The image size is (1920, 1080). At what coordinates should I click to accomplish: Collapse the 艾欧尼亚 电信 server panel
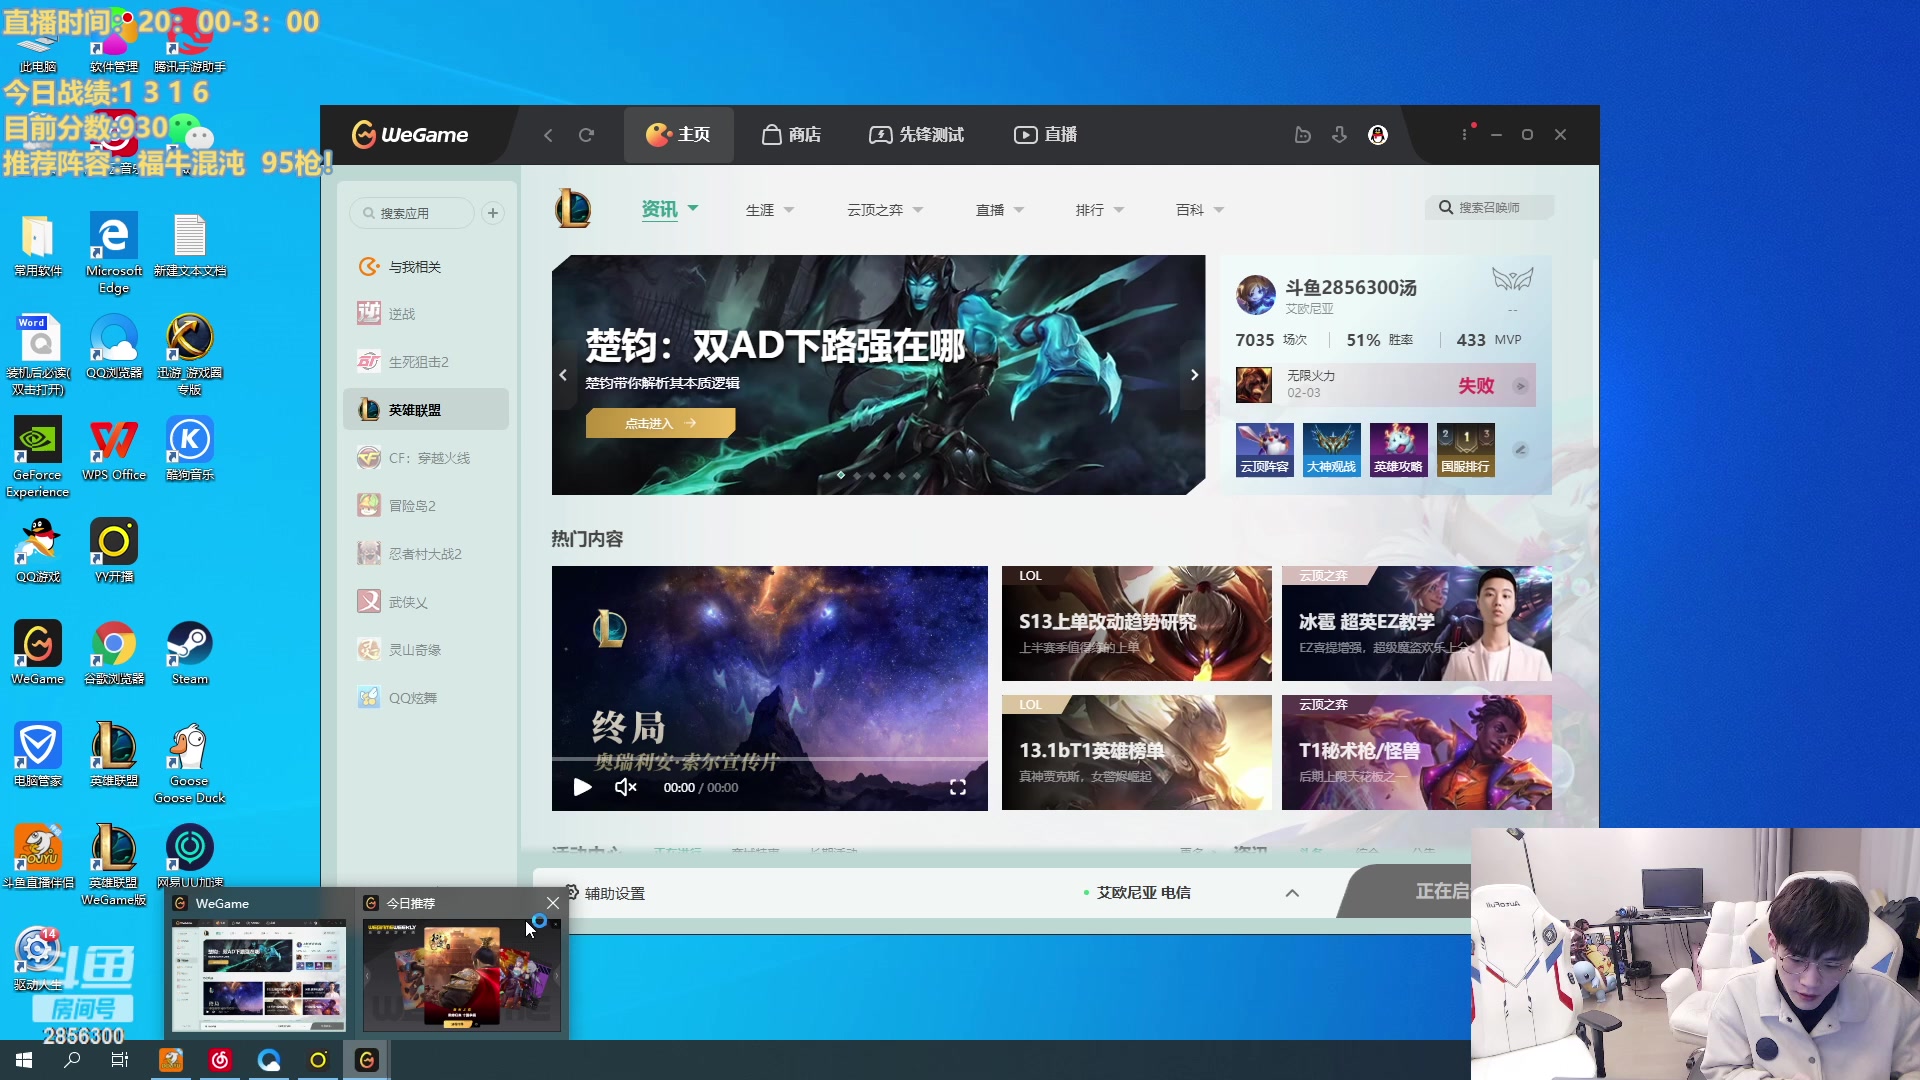(x=1292, y=892)
